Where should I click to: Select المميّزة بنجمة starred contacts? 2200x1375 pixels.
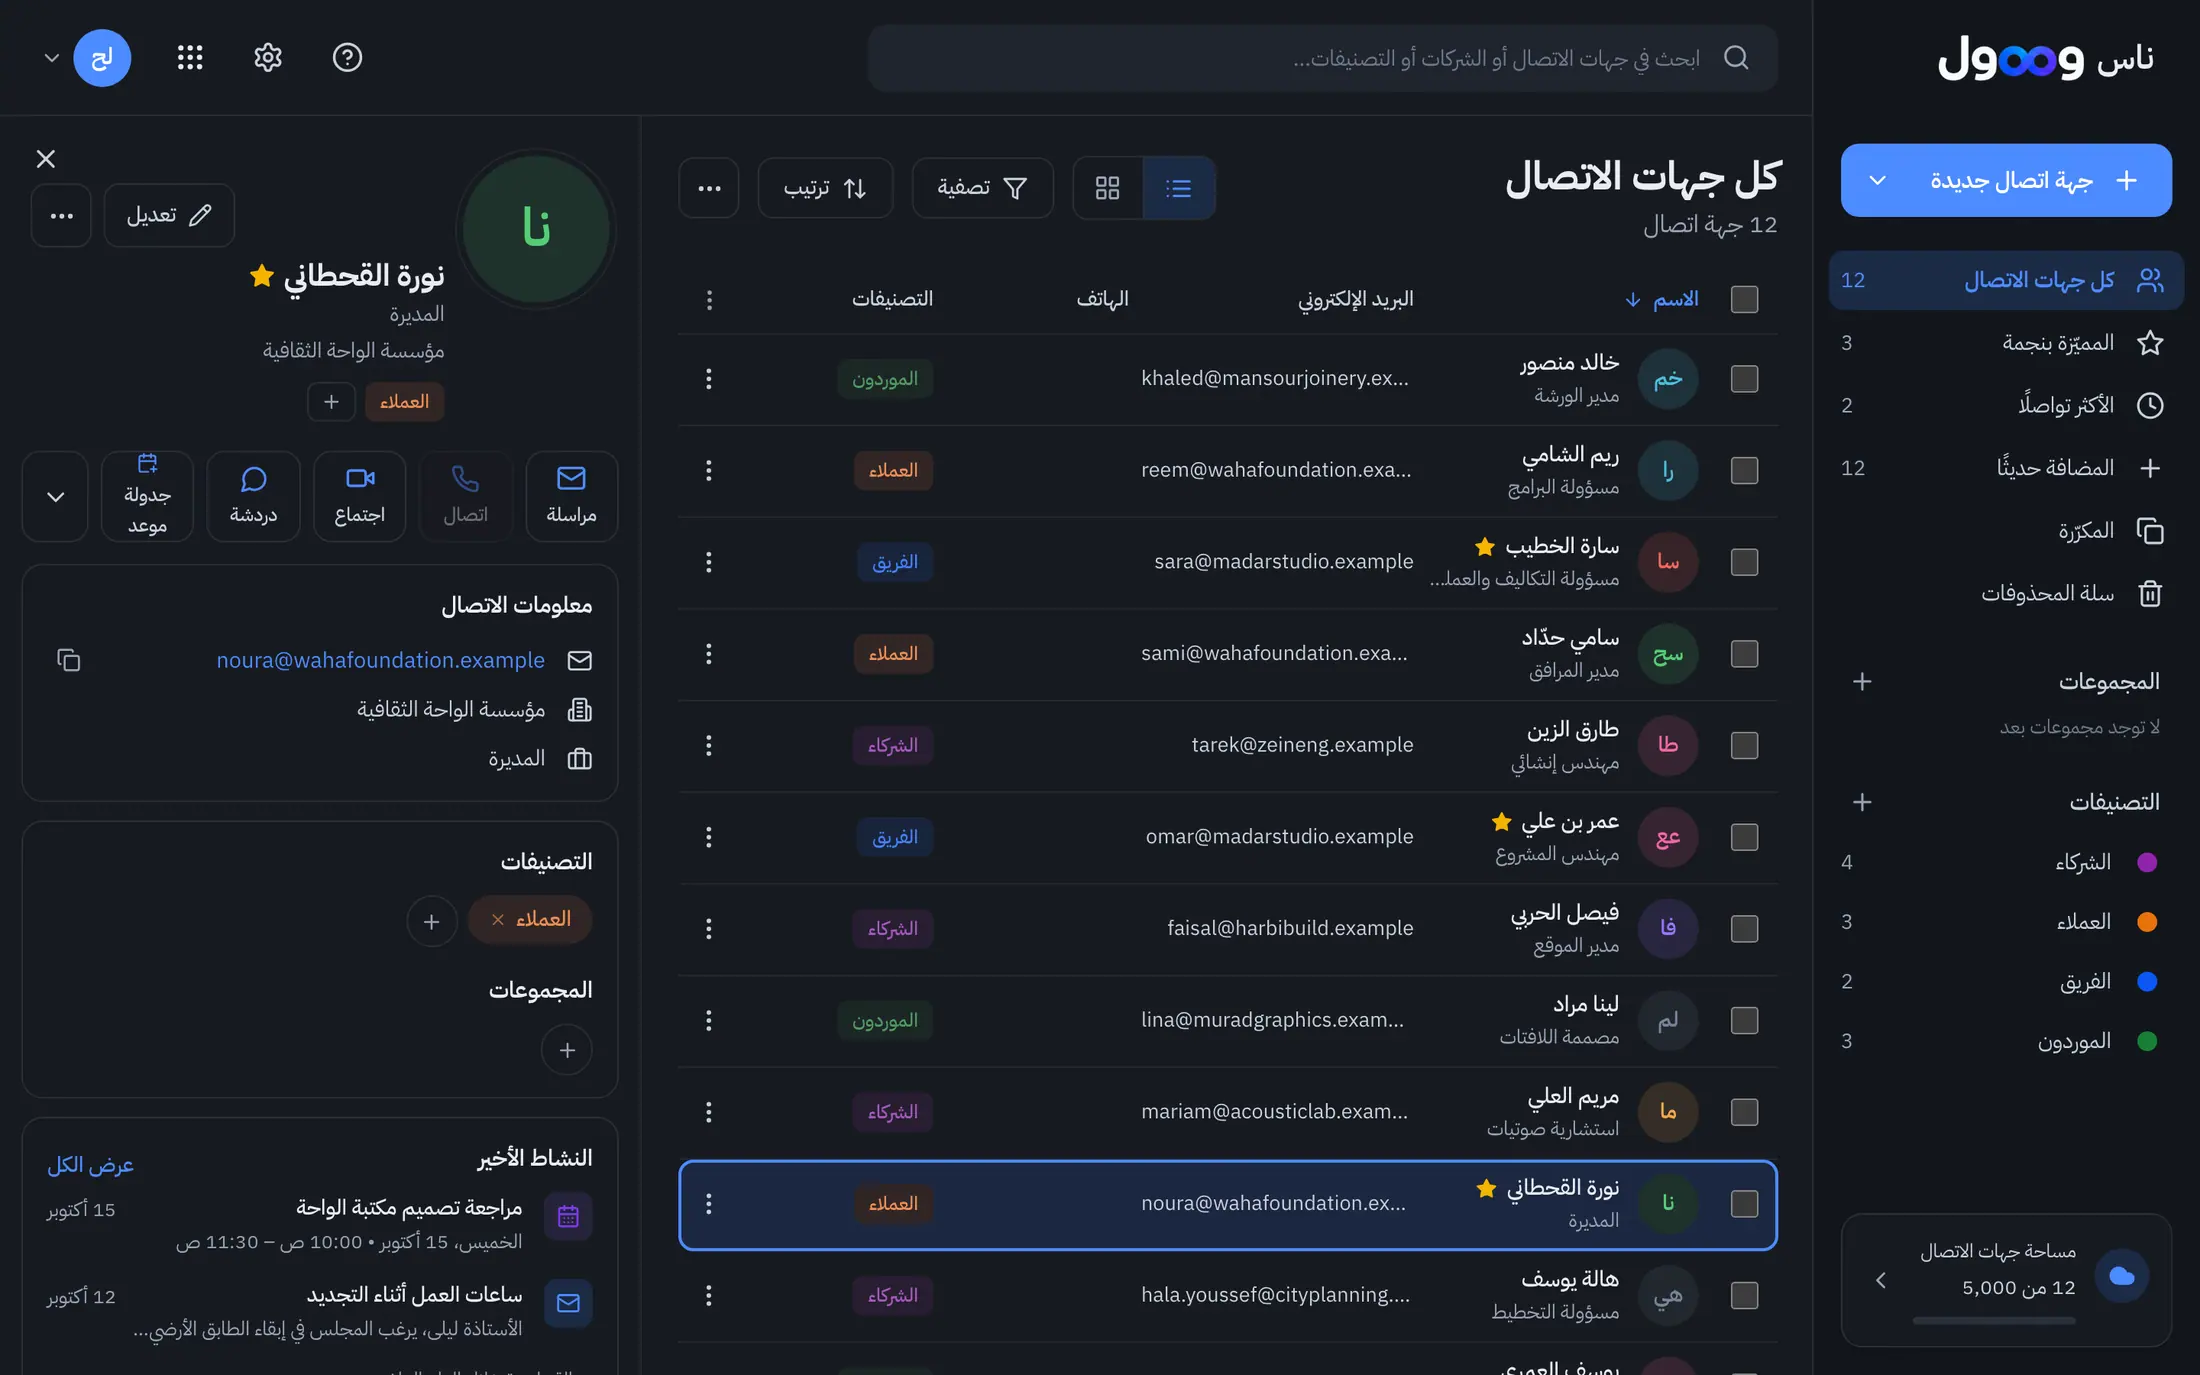(2006, 343)
